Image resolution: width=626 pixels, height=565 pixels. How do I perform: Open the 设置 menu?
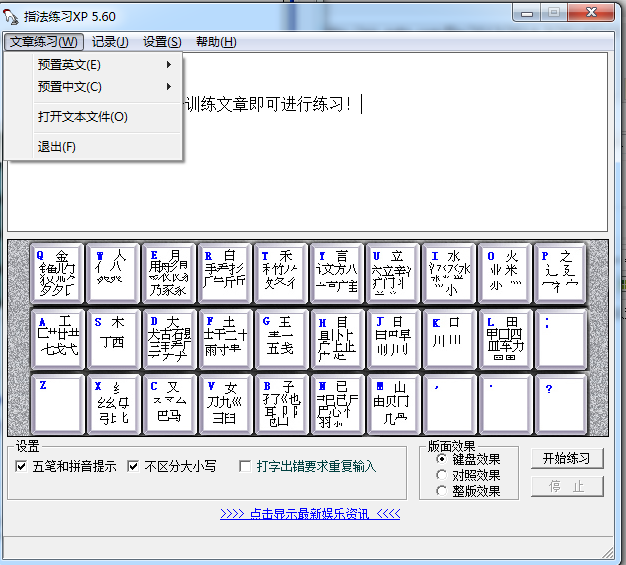pyautogui.click(x=162, y=42)
